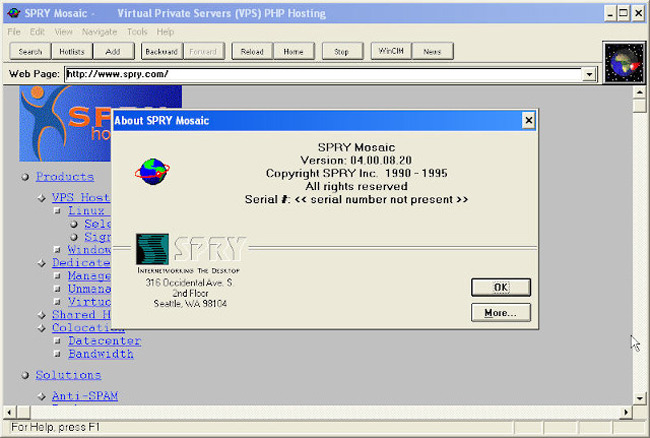Go to the Home page
The height and width of the screenshot is (438, 650).
click(x=293, y=51)
